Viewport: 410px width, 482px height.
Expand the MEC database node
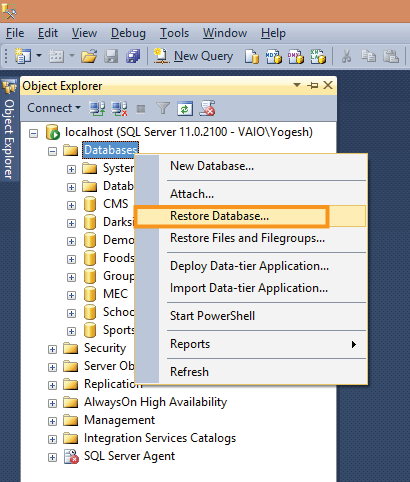71,295
